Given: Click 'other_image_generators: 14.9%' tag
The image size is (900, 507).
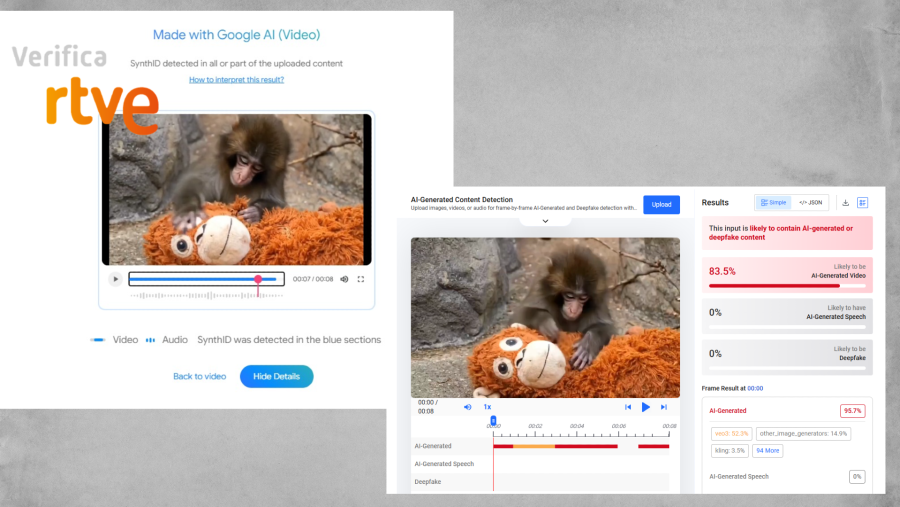Looking at the screenshot, I should pos(803,434).
